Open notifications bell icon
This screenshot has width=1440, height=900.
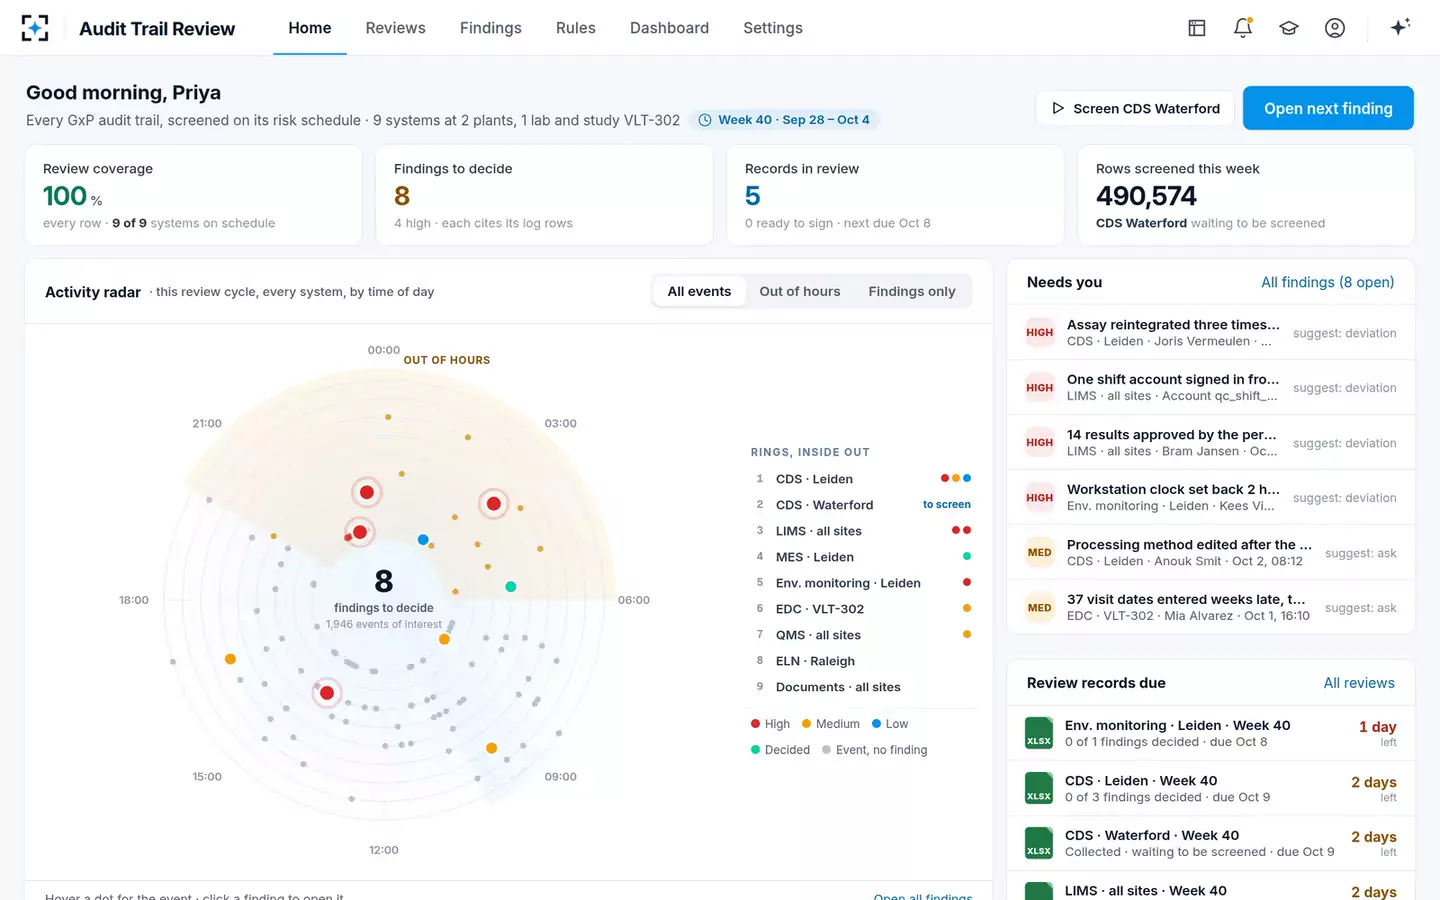point(1243,28)
